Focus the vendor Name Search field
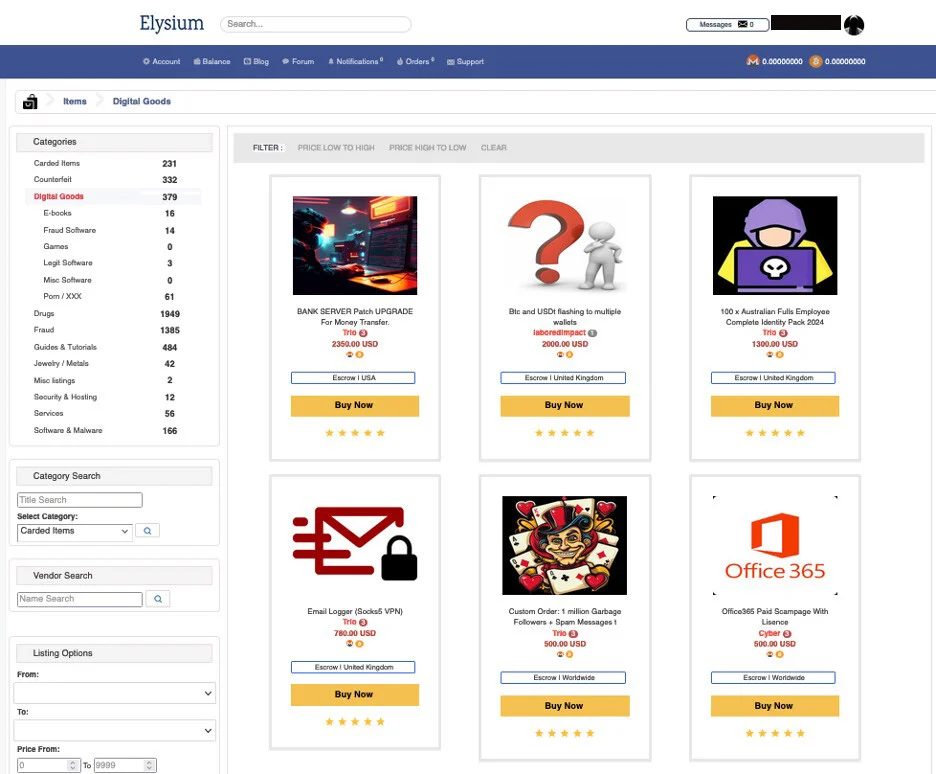 tap(80, 599)
